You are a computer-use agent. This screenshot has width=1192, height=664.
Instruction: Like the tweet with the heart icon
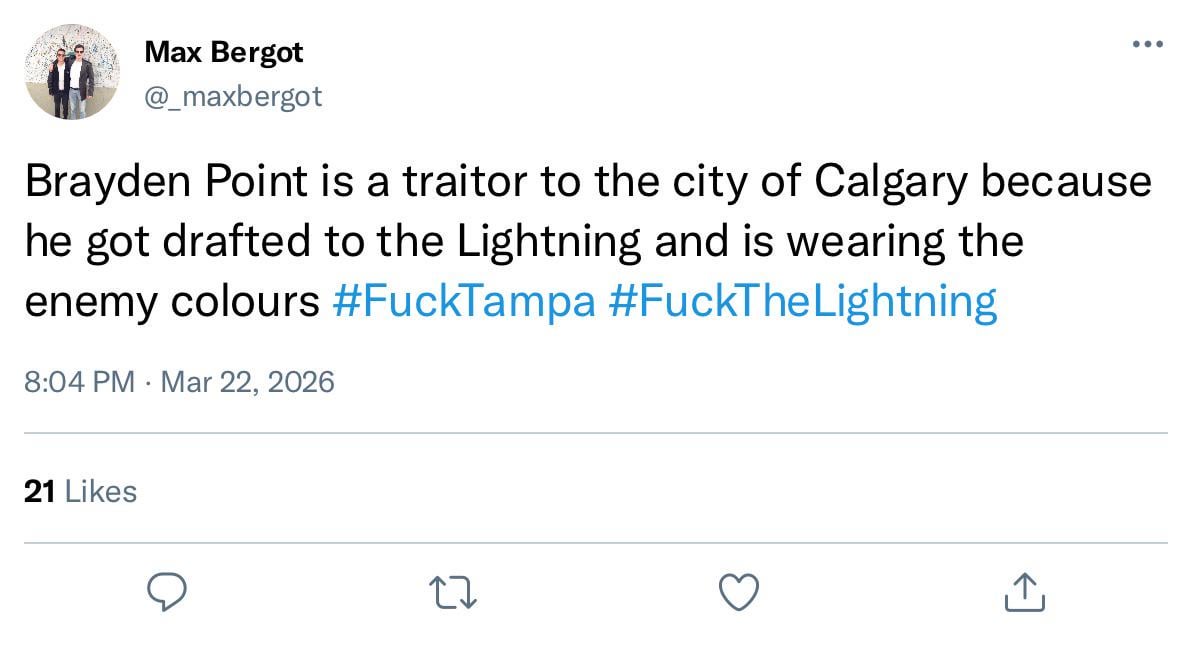[x=739, y=593]
